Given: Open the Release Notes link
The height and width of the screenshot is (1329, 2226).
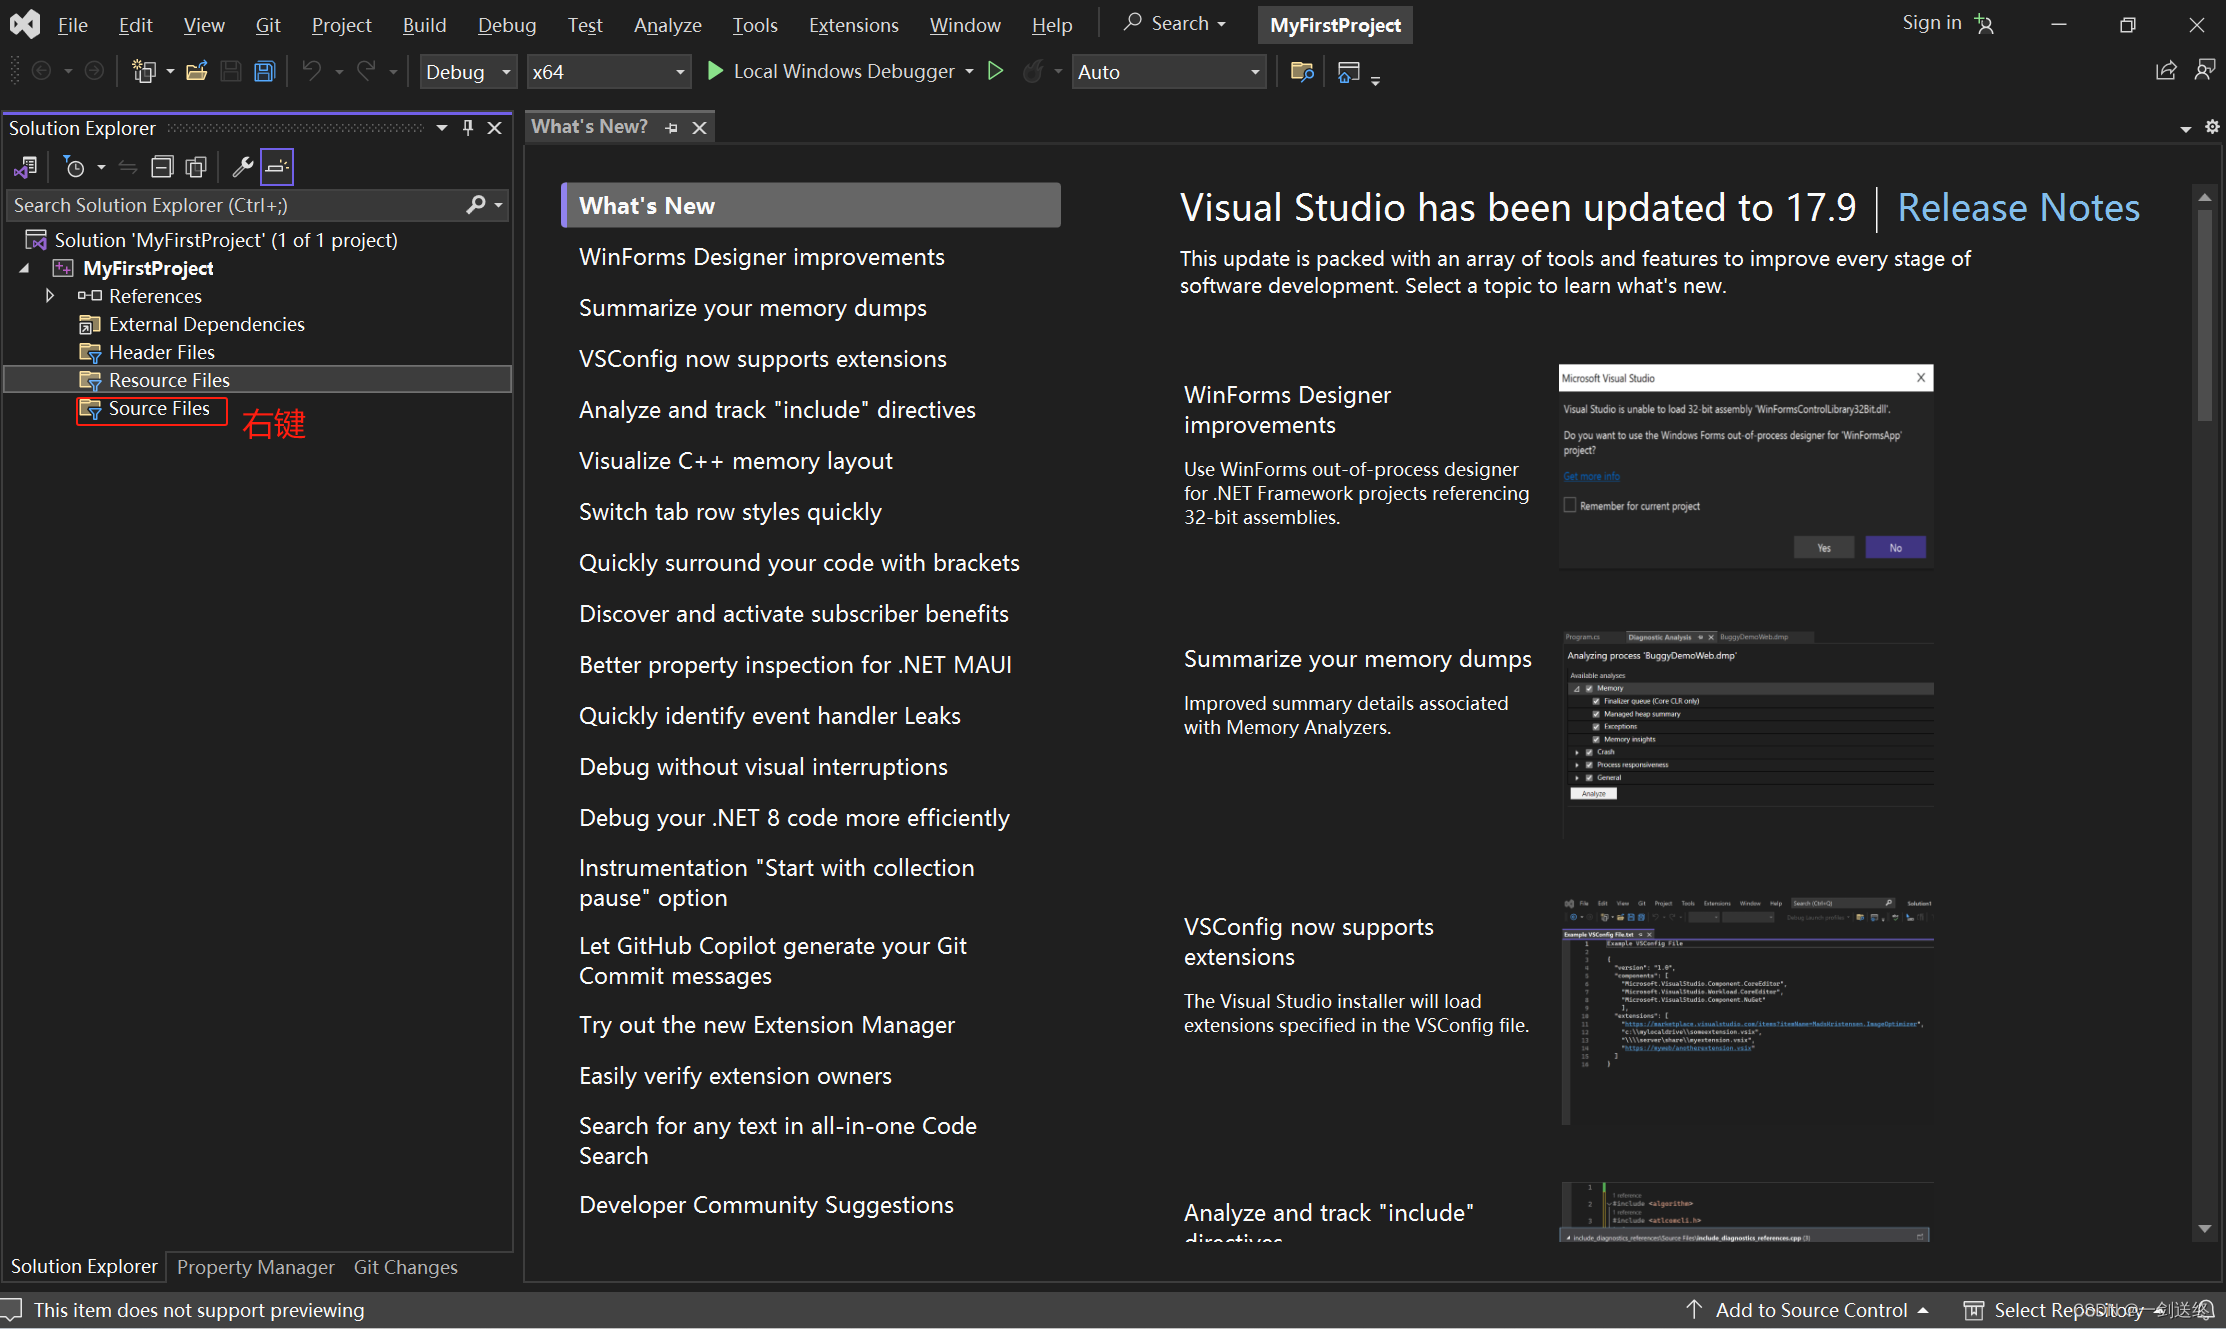Looking at the screenshot, I should pos(2018,207).
